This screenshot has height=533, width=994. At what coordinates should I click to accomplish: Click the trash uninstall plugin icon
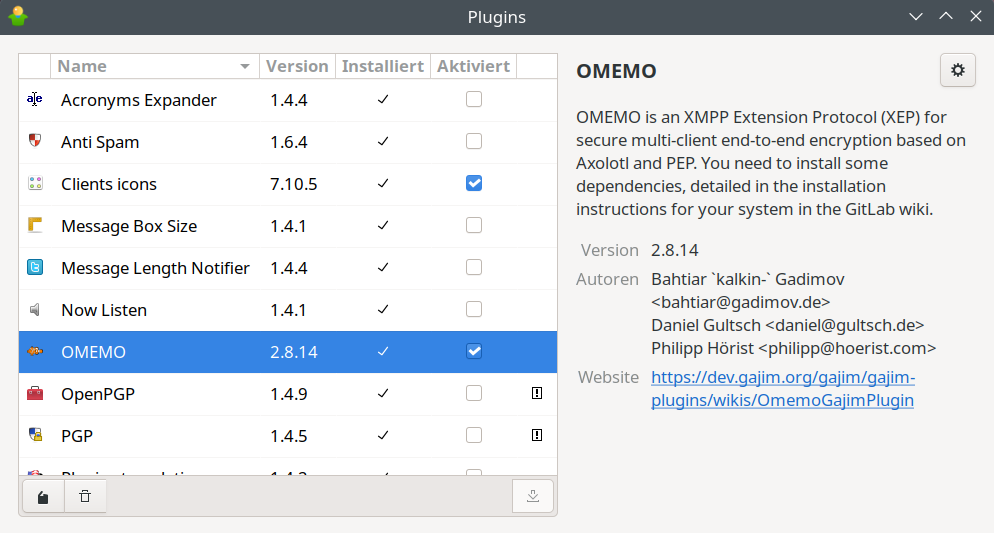tap(85, 496)
